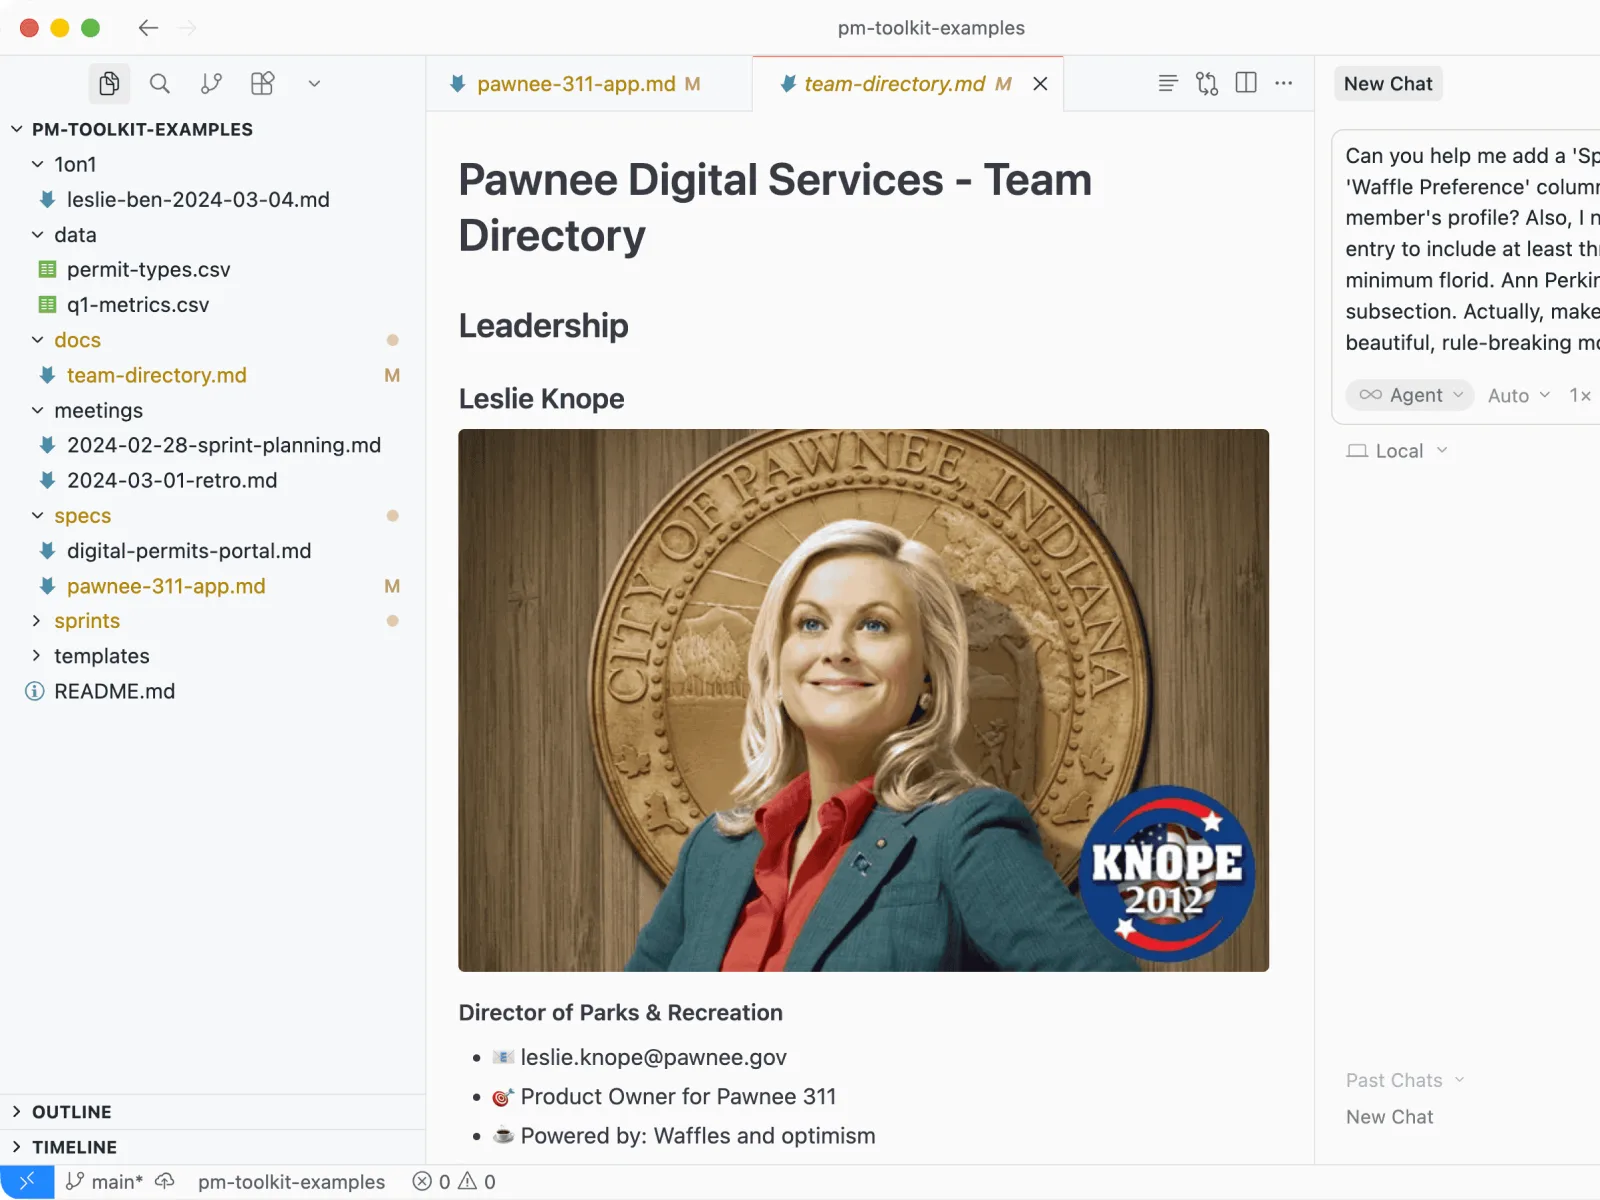This screenshot has width=1600, height=1200.
Task: Click pm-toolkit-examples in status bar
Action: point(291,1182)
